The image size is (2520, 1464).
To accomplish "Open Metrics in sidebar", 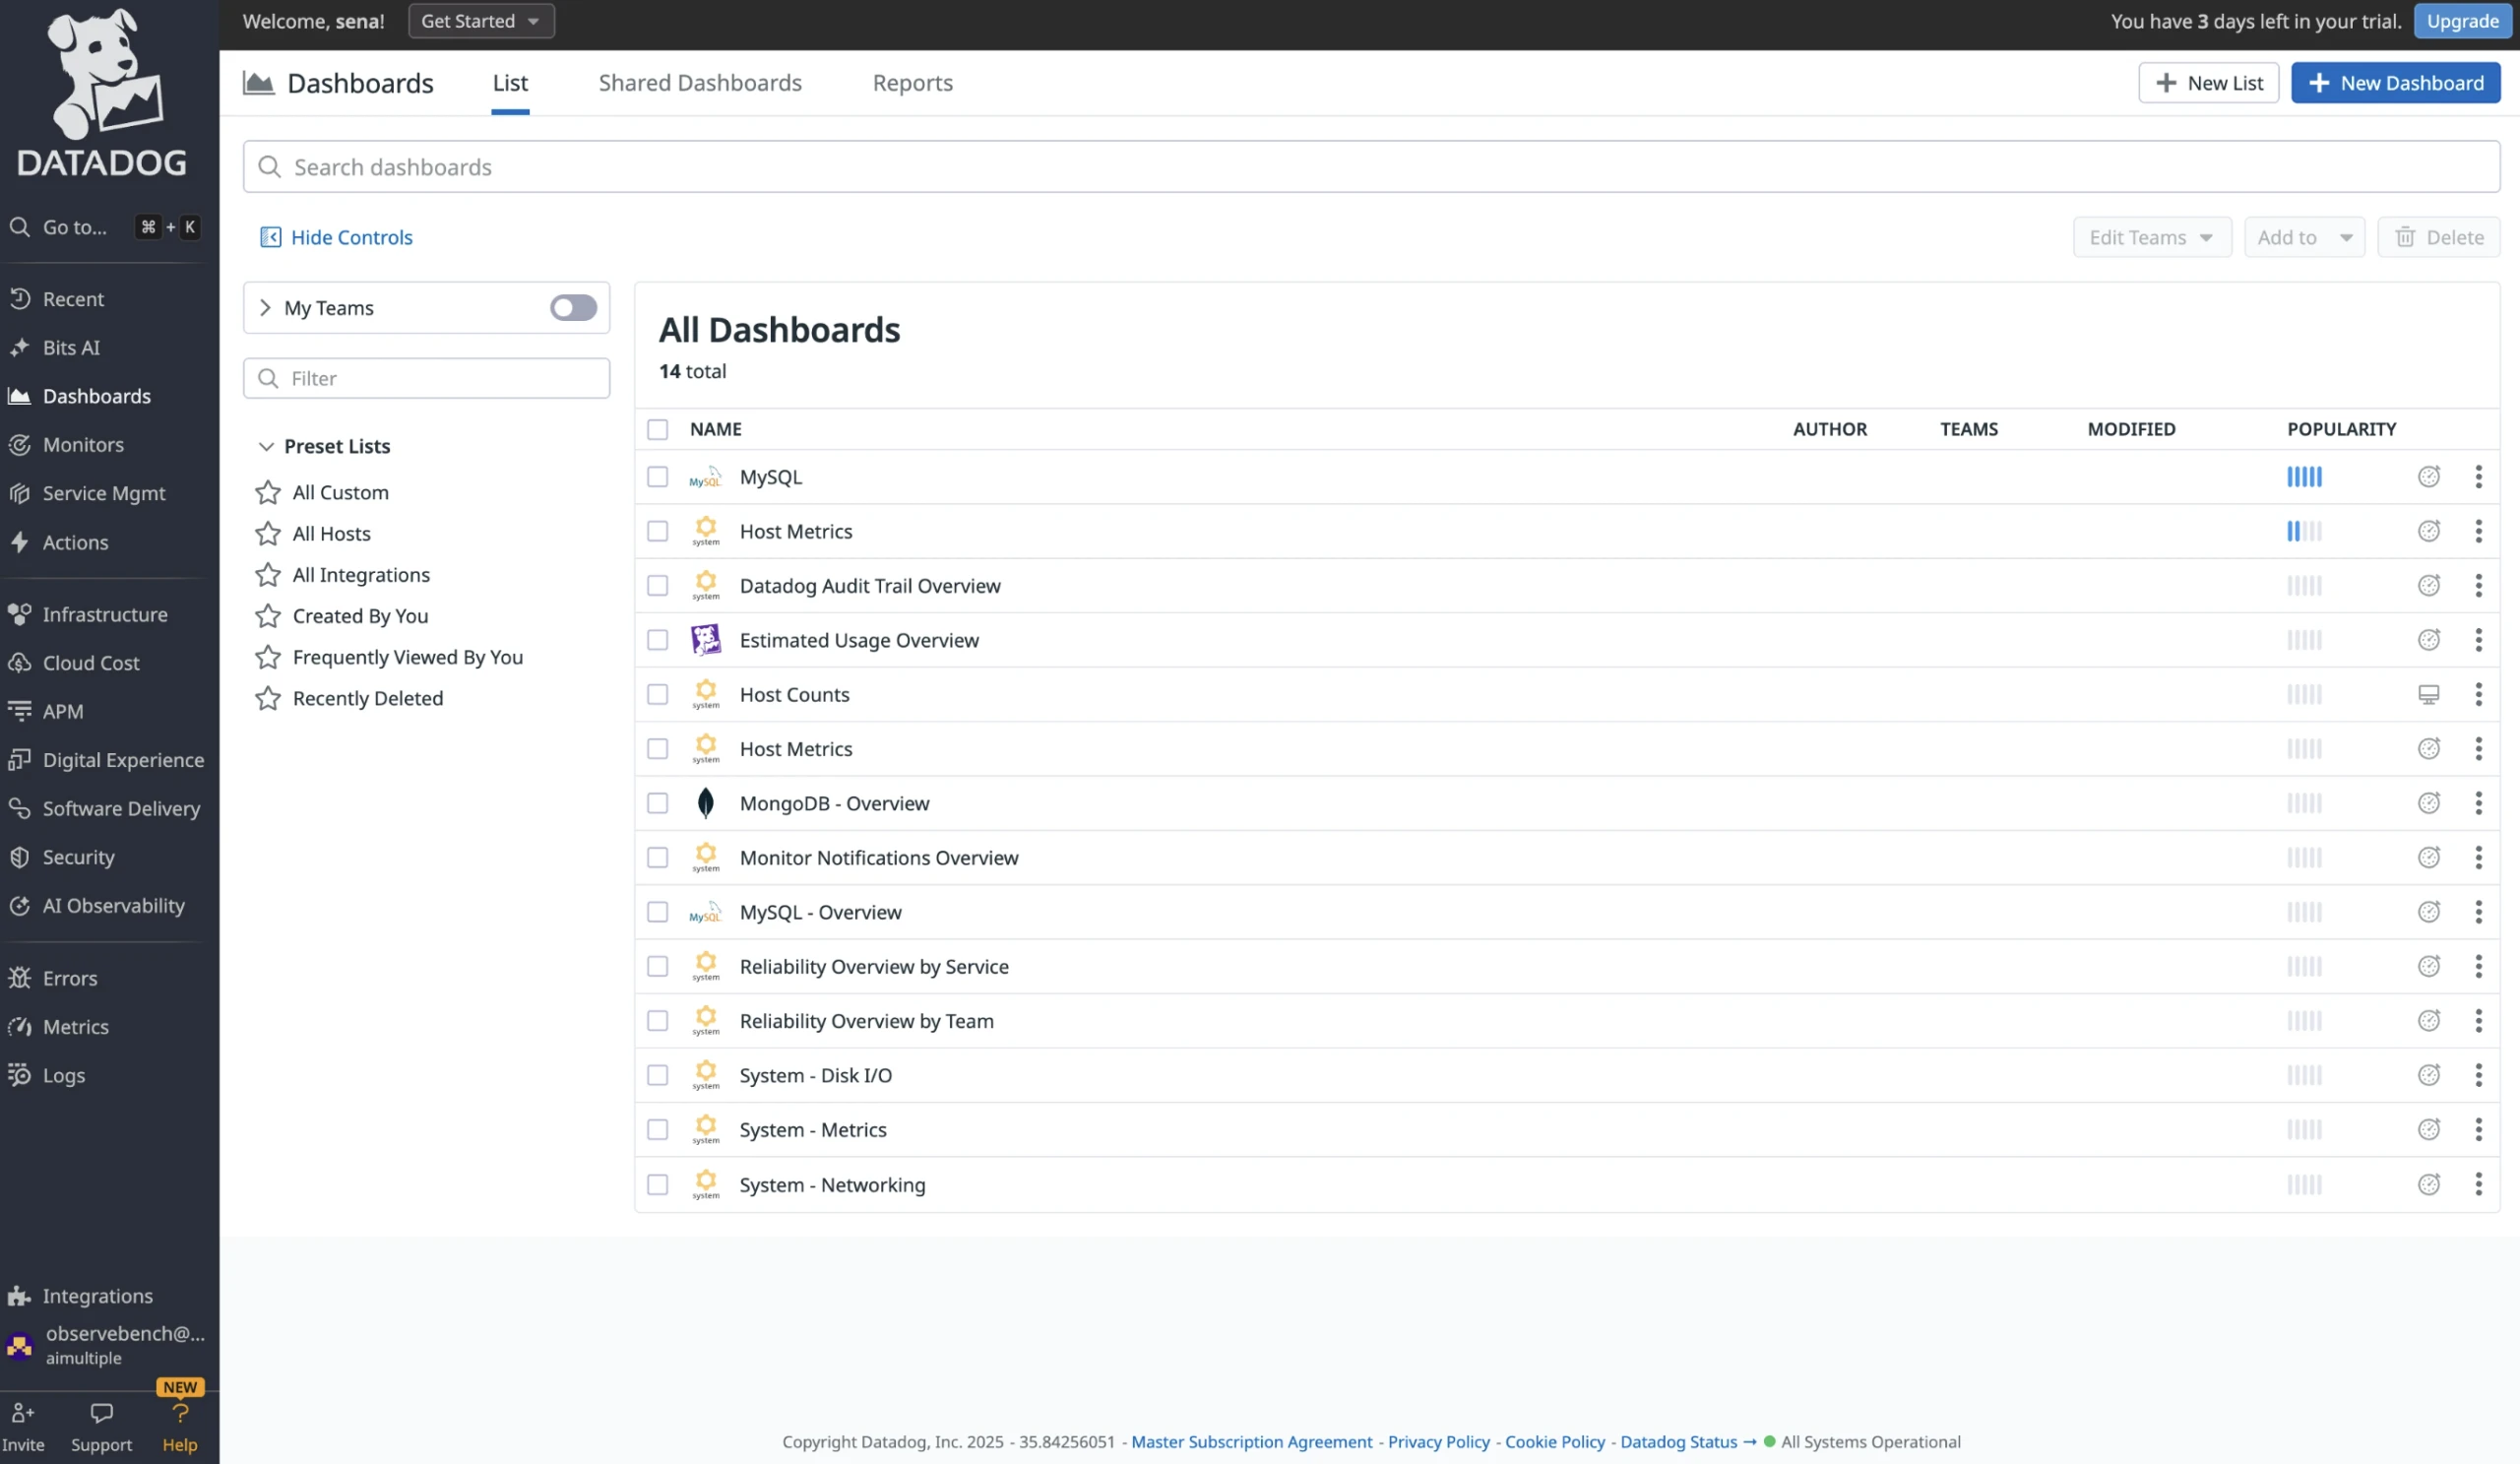I will pyautogui.click(x=75, y=1026).
